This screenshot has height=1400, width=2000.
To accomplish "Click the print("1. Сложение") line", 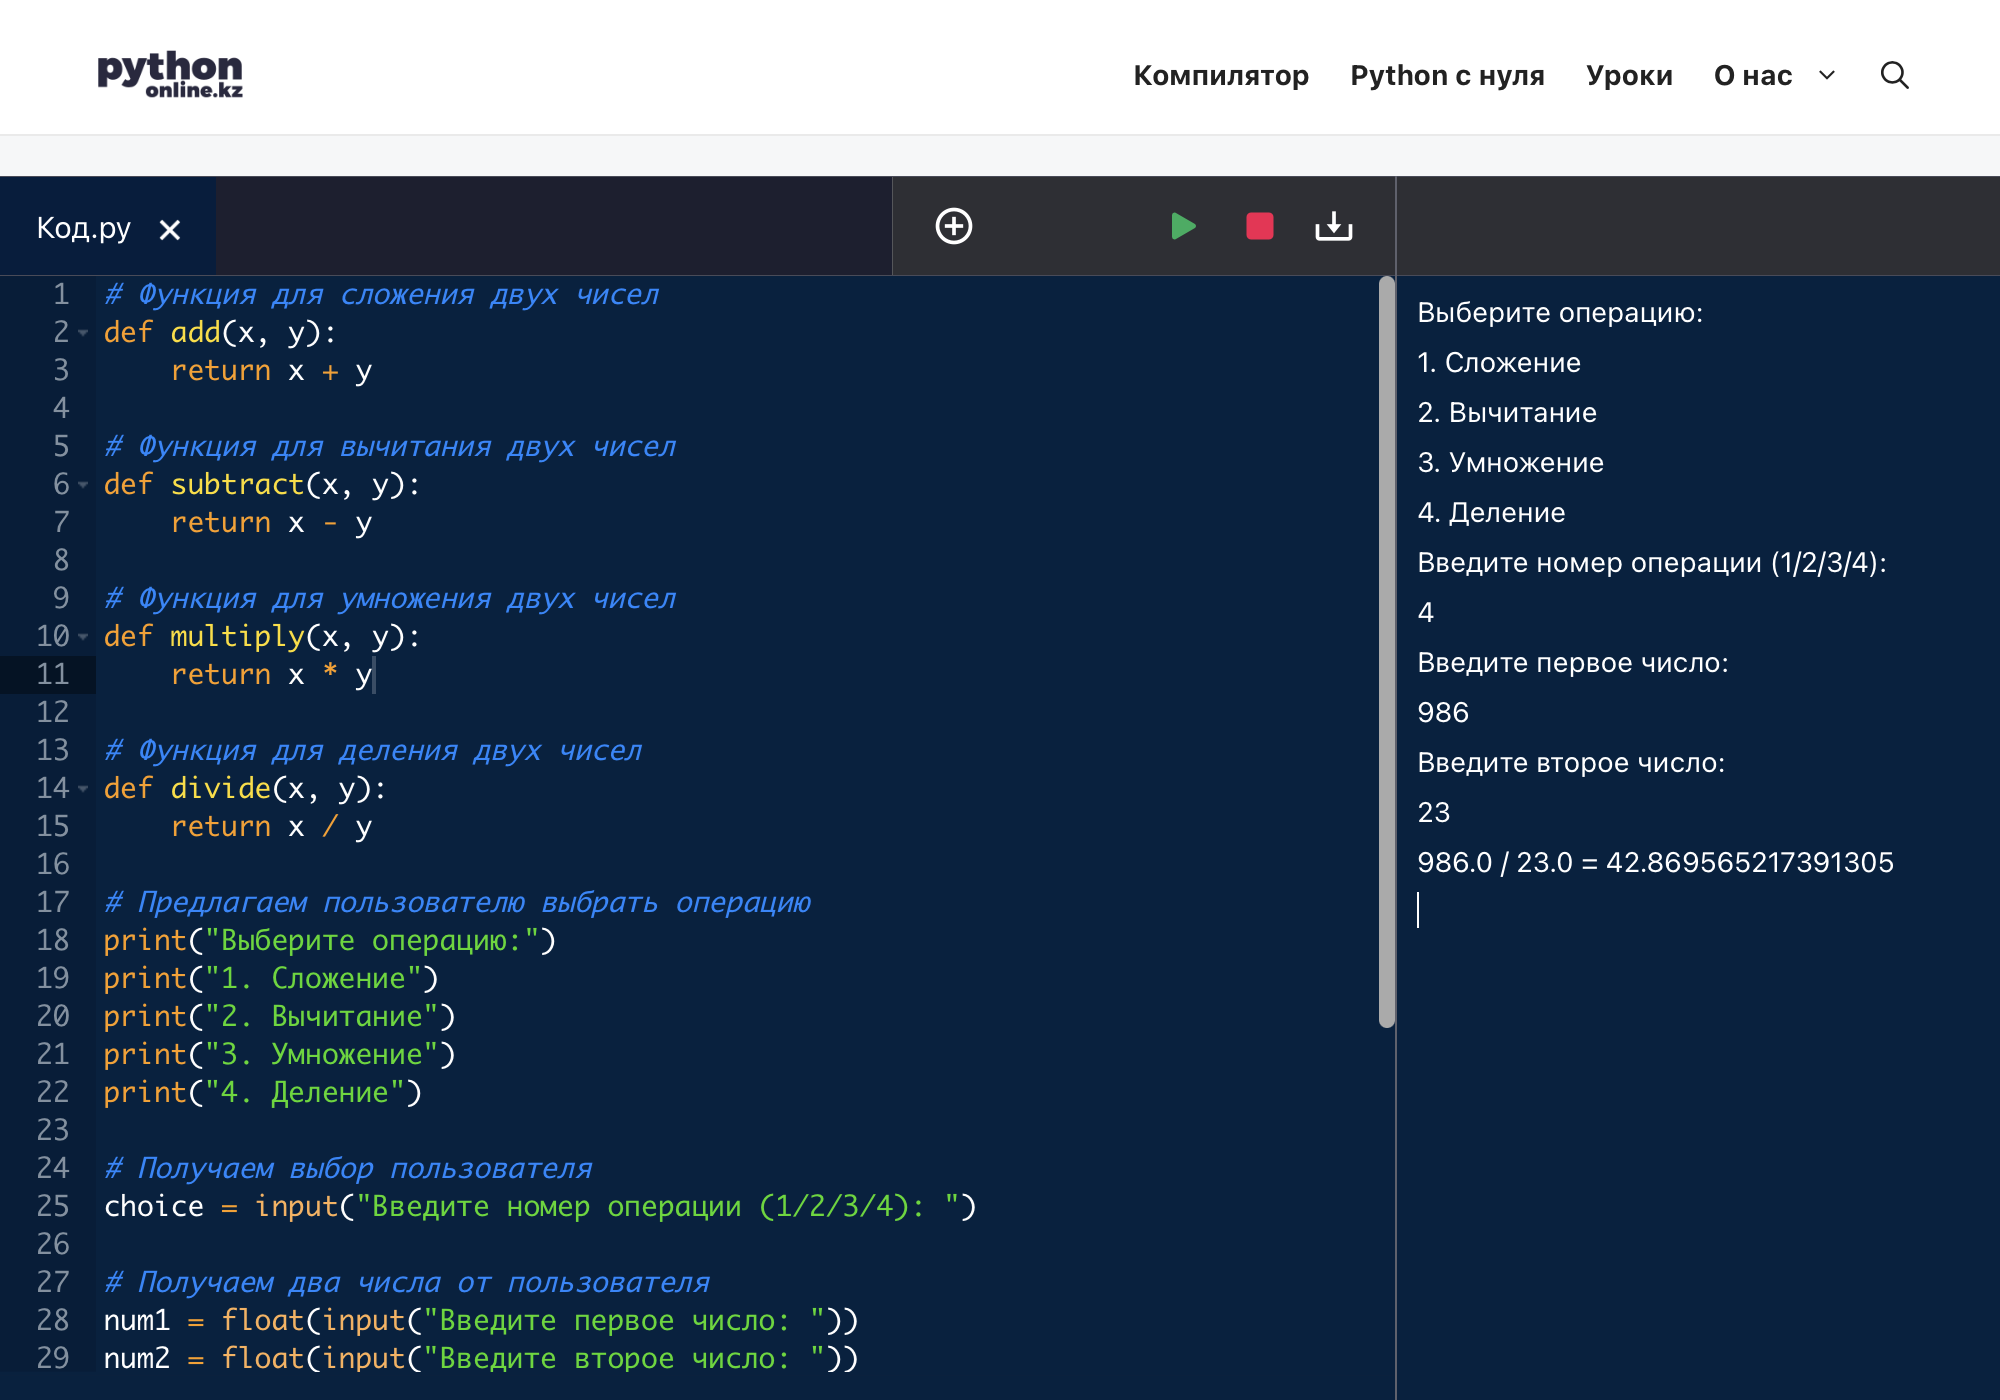I will (271, 978).
